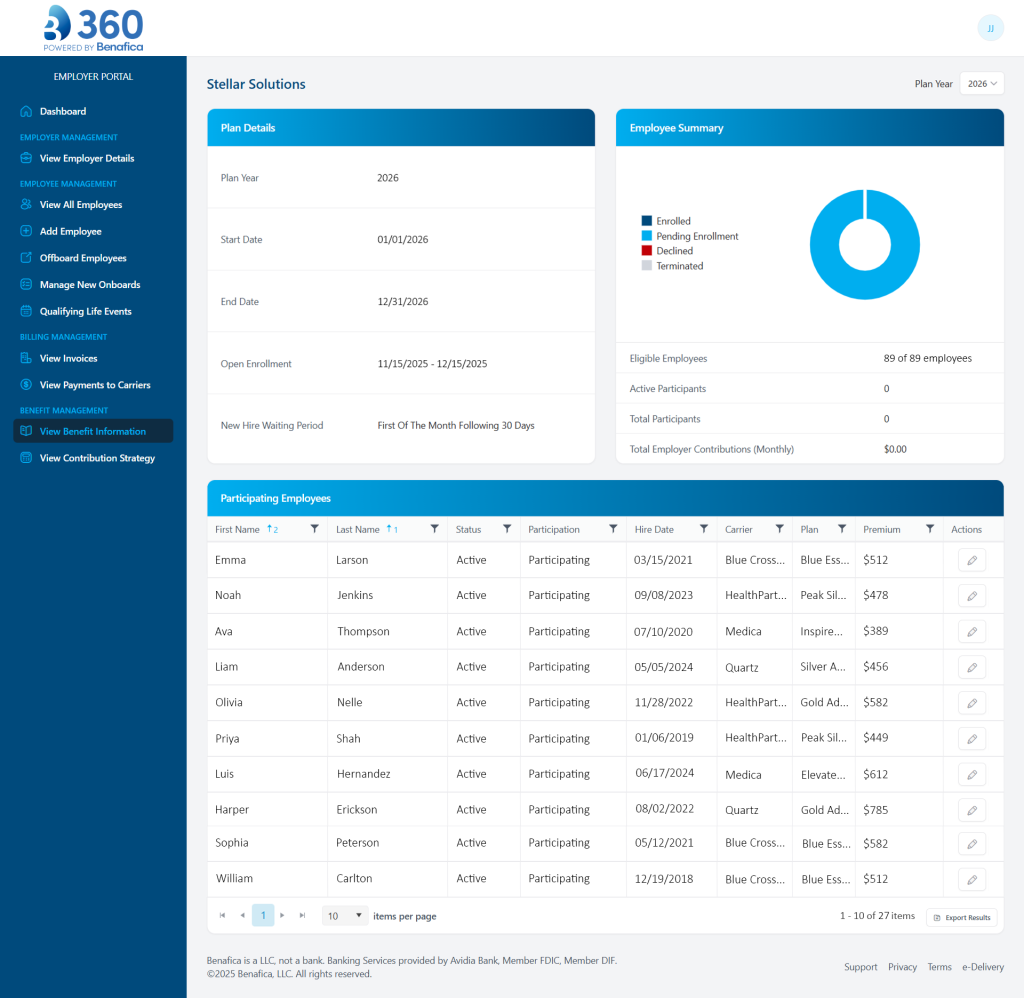Expand the items per page dropdown
Viewport: 1024px width, 998px height.
point(346,915)
